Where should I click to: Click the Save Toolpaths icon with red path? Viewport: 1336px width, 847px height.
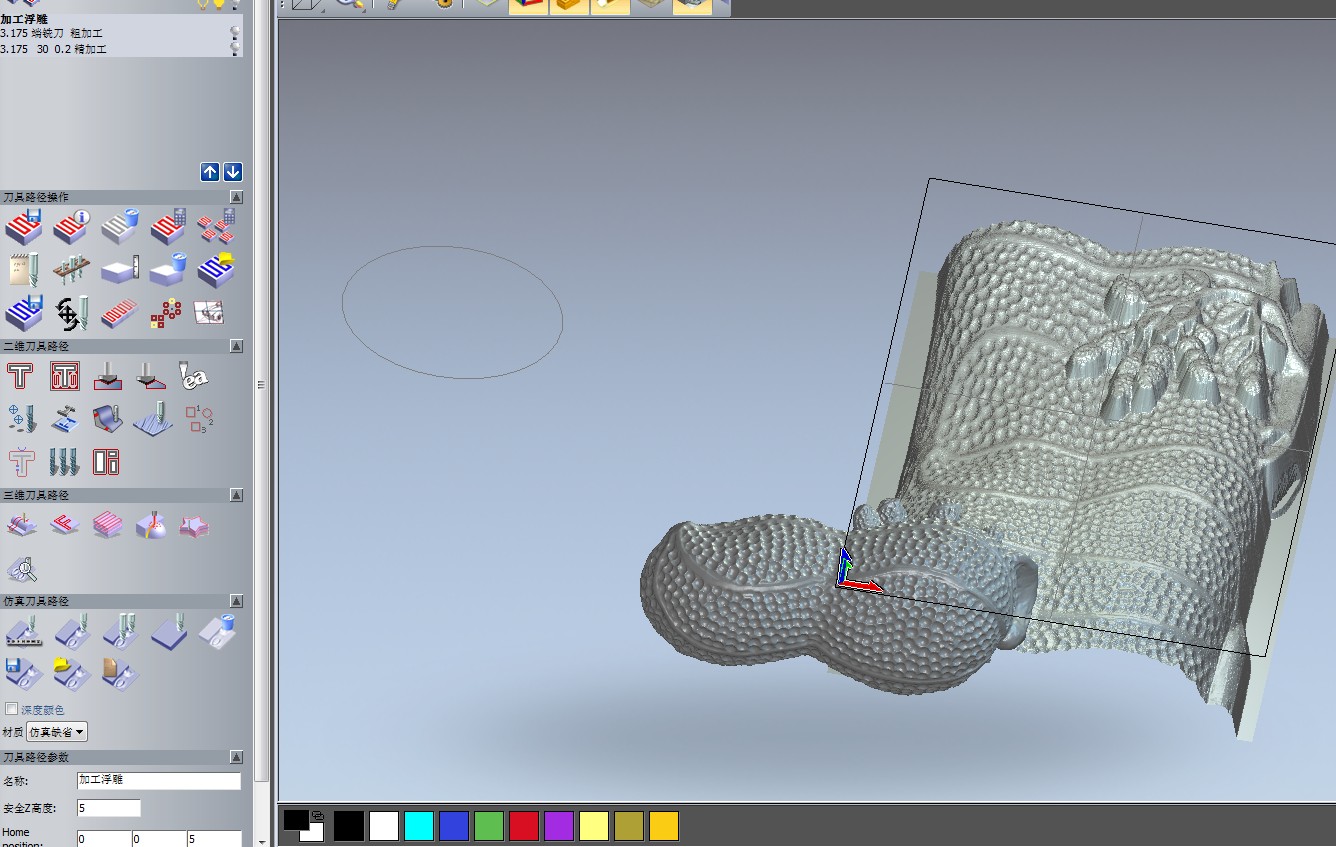coord(23,228)
